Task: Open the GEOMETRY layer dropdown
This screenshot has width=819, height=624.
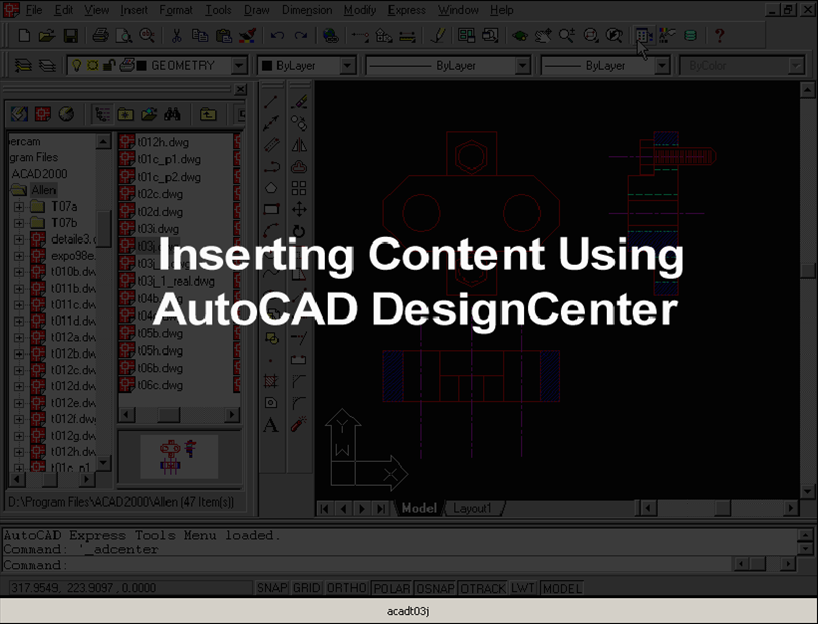Action: click(x=238, y=66)
